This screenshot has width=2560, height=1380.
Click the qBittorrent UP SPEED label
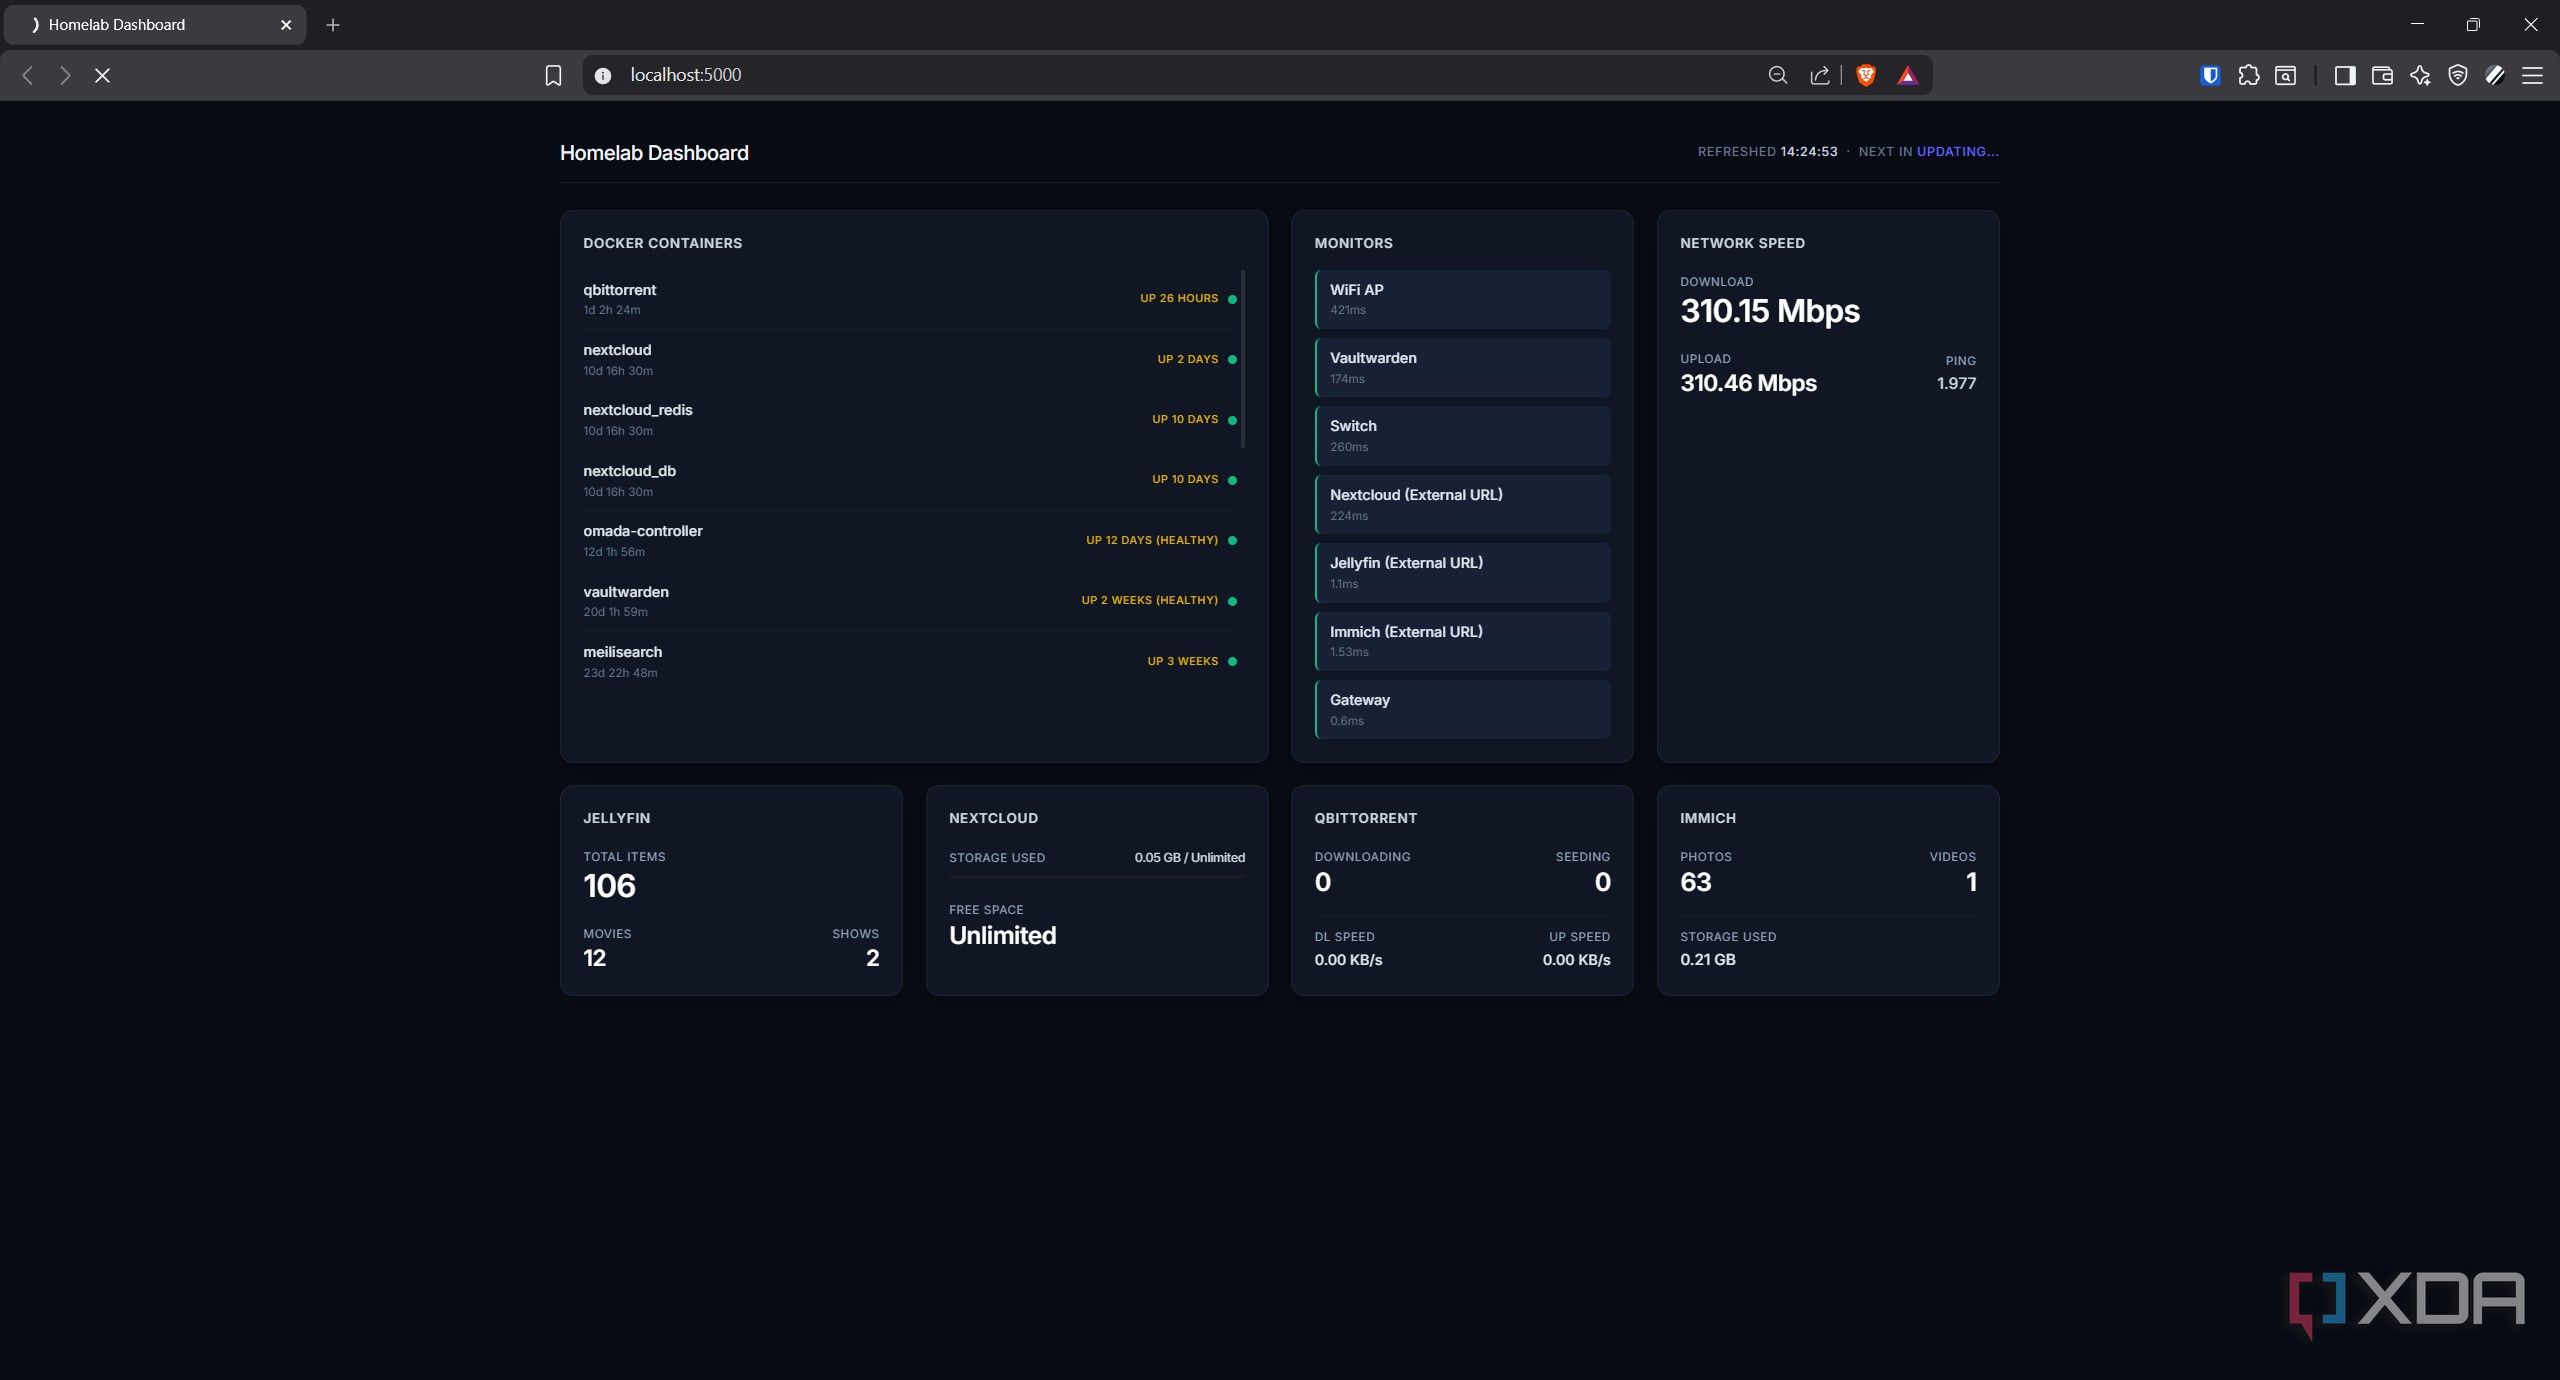pyautogui.click(x=1579, y=937)
